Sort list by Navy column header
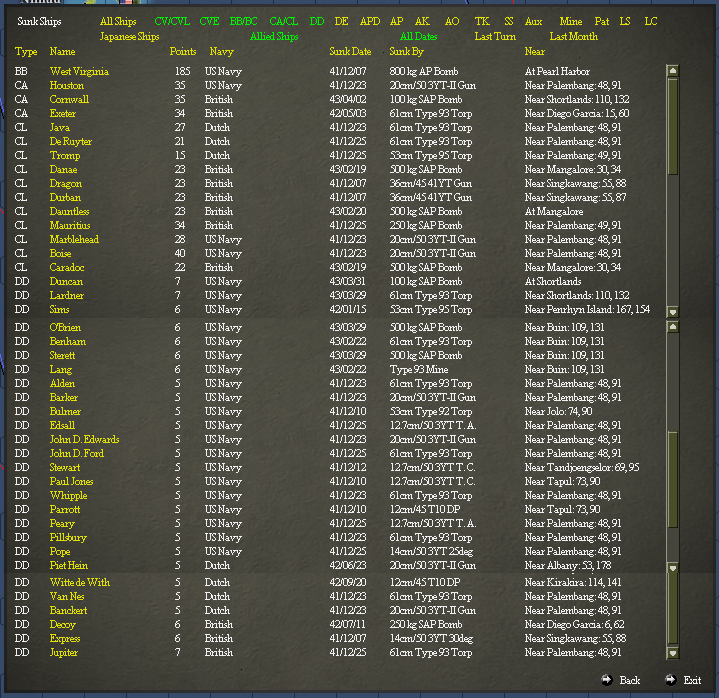 tap(222, 52)
